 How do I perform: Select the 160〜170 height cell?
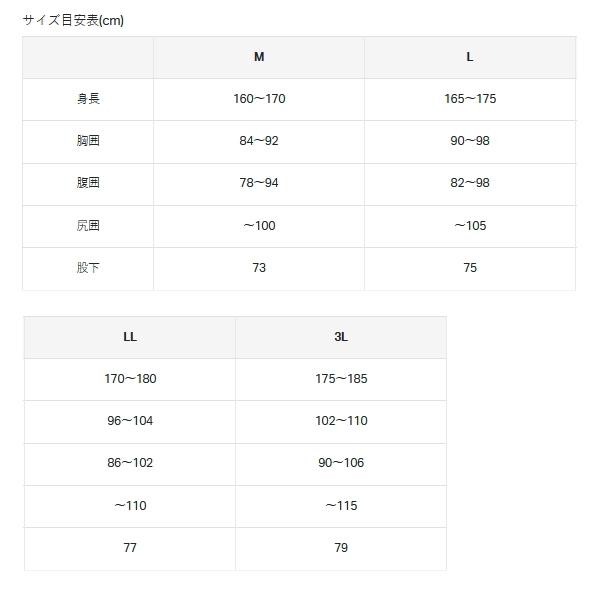[x=259, y=99]
